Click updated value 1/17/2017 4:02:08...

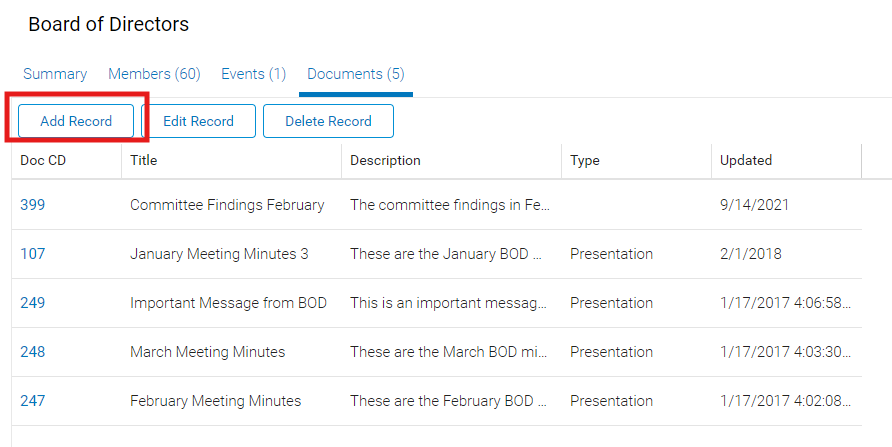[x=786, y=400]
